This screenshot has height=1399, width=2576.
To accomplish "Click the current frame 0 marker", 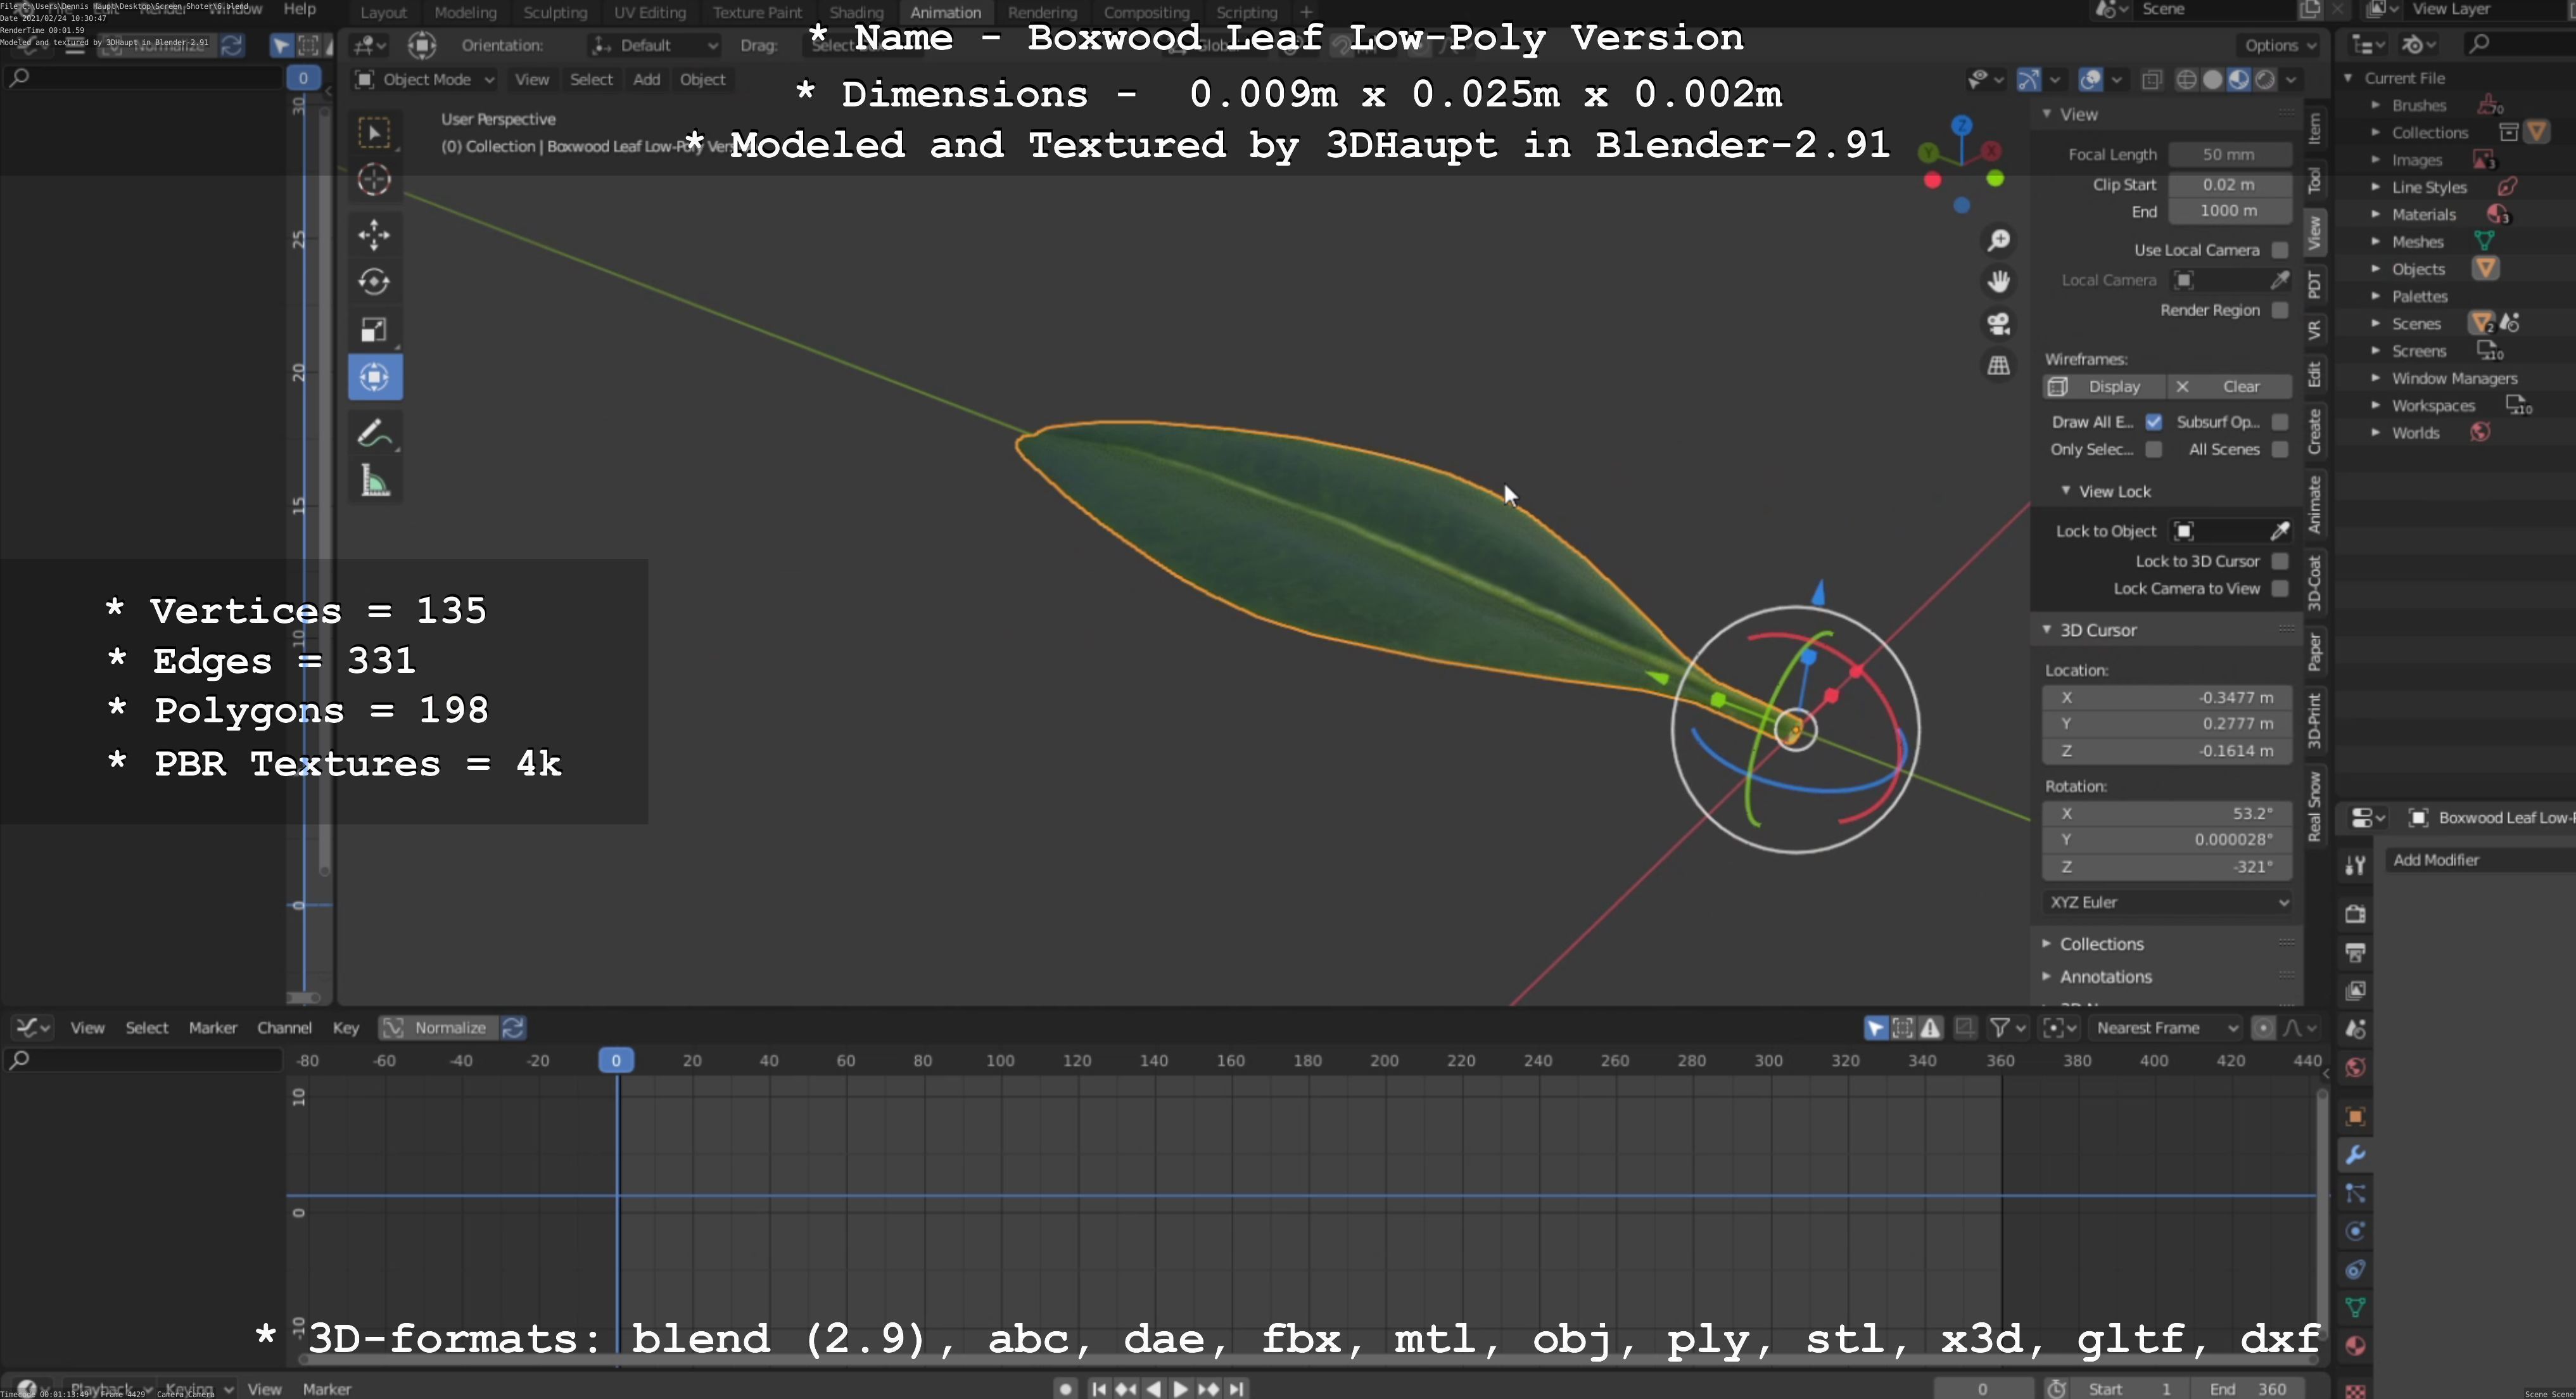I will [616, 1060].
